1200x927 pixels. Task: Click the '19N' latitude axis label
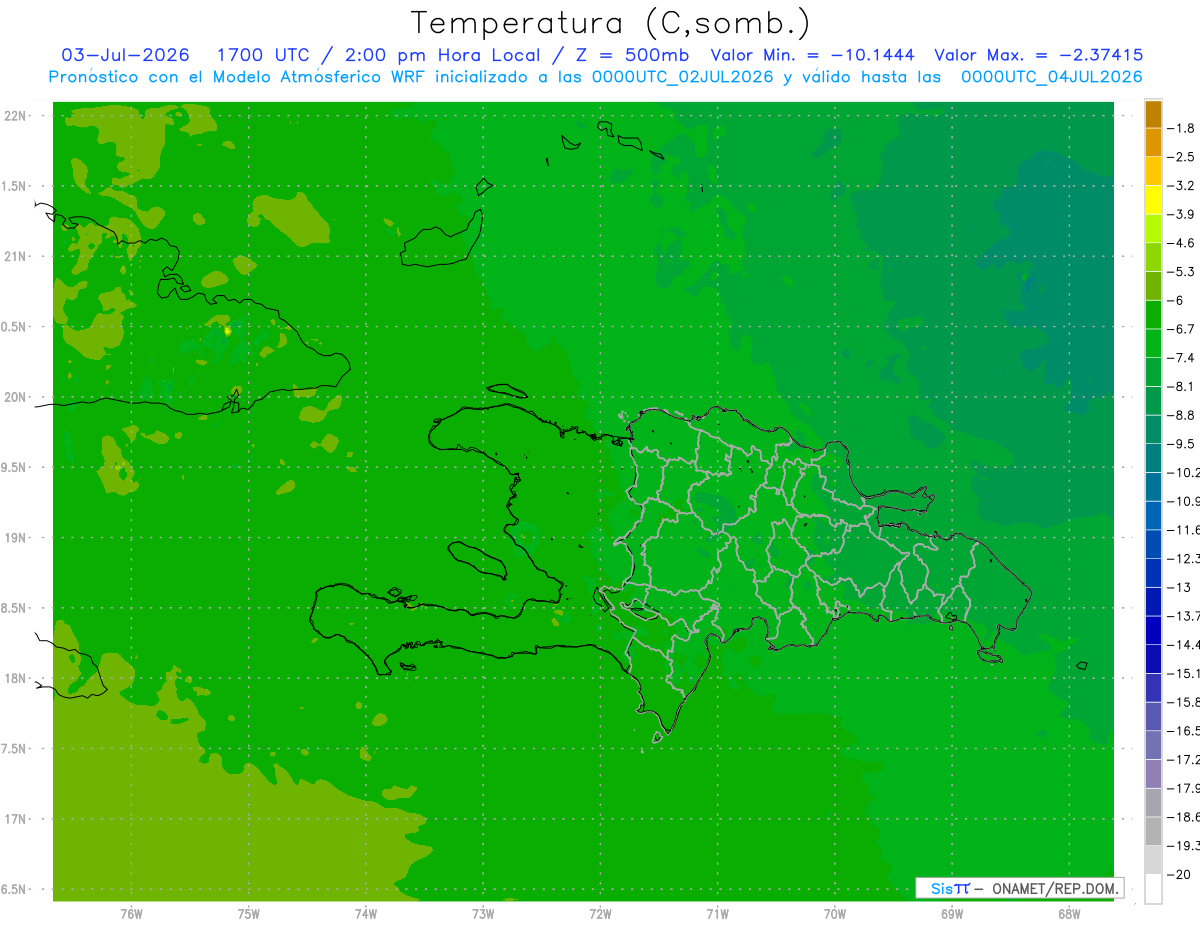tap(15, 537)
